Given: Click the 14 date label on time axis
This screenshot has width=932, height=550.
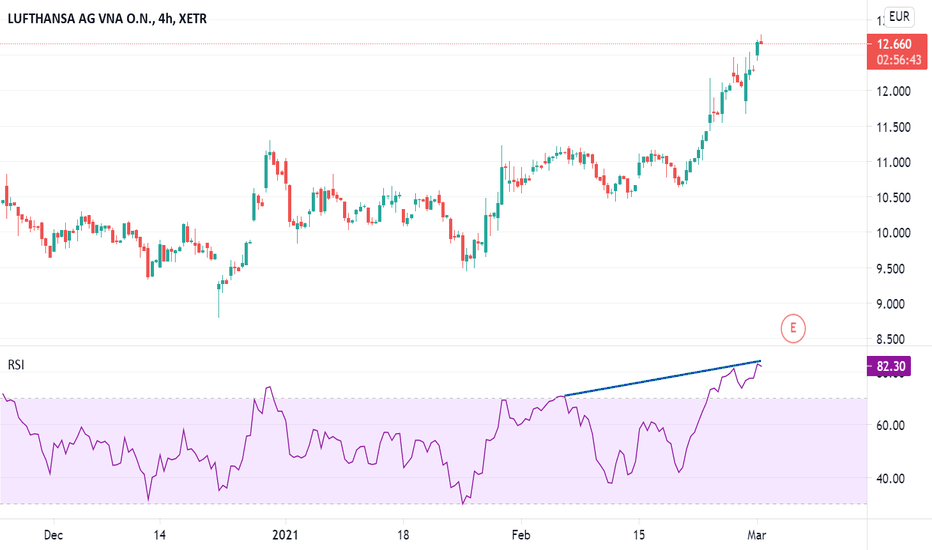Looking at the screenshot, I should coord(159,535).
